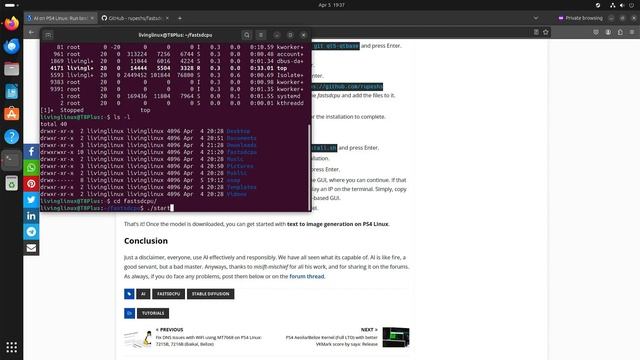
Task: Open the terminal hamburger menu
Action: [x=261, y=35]
